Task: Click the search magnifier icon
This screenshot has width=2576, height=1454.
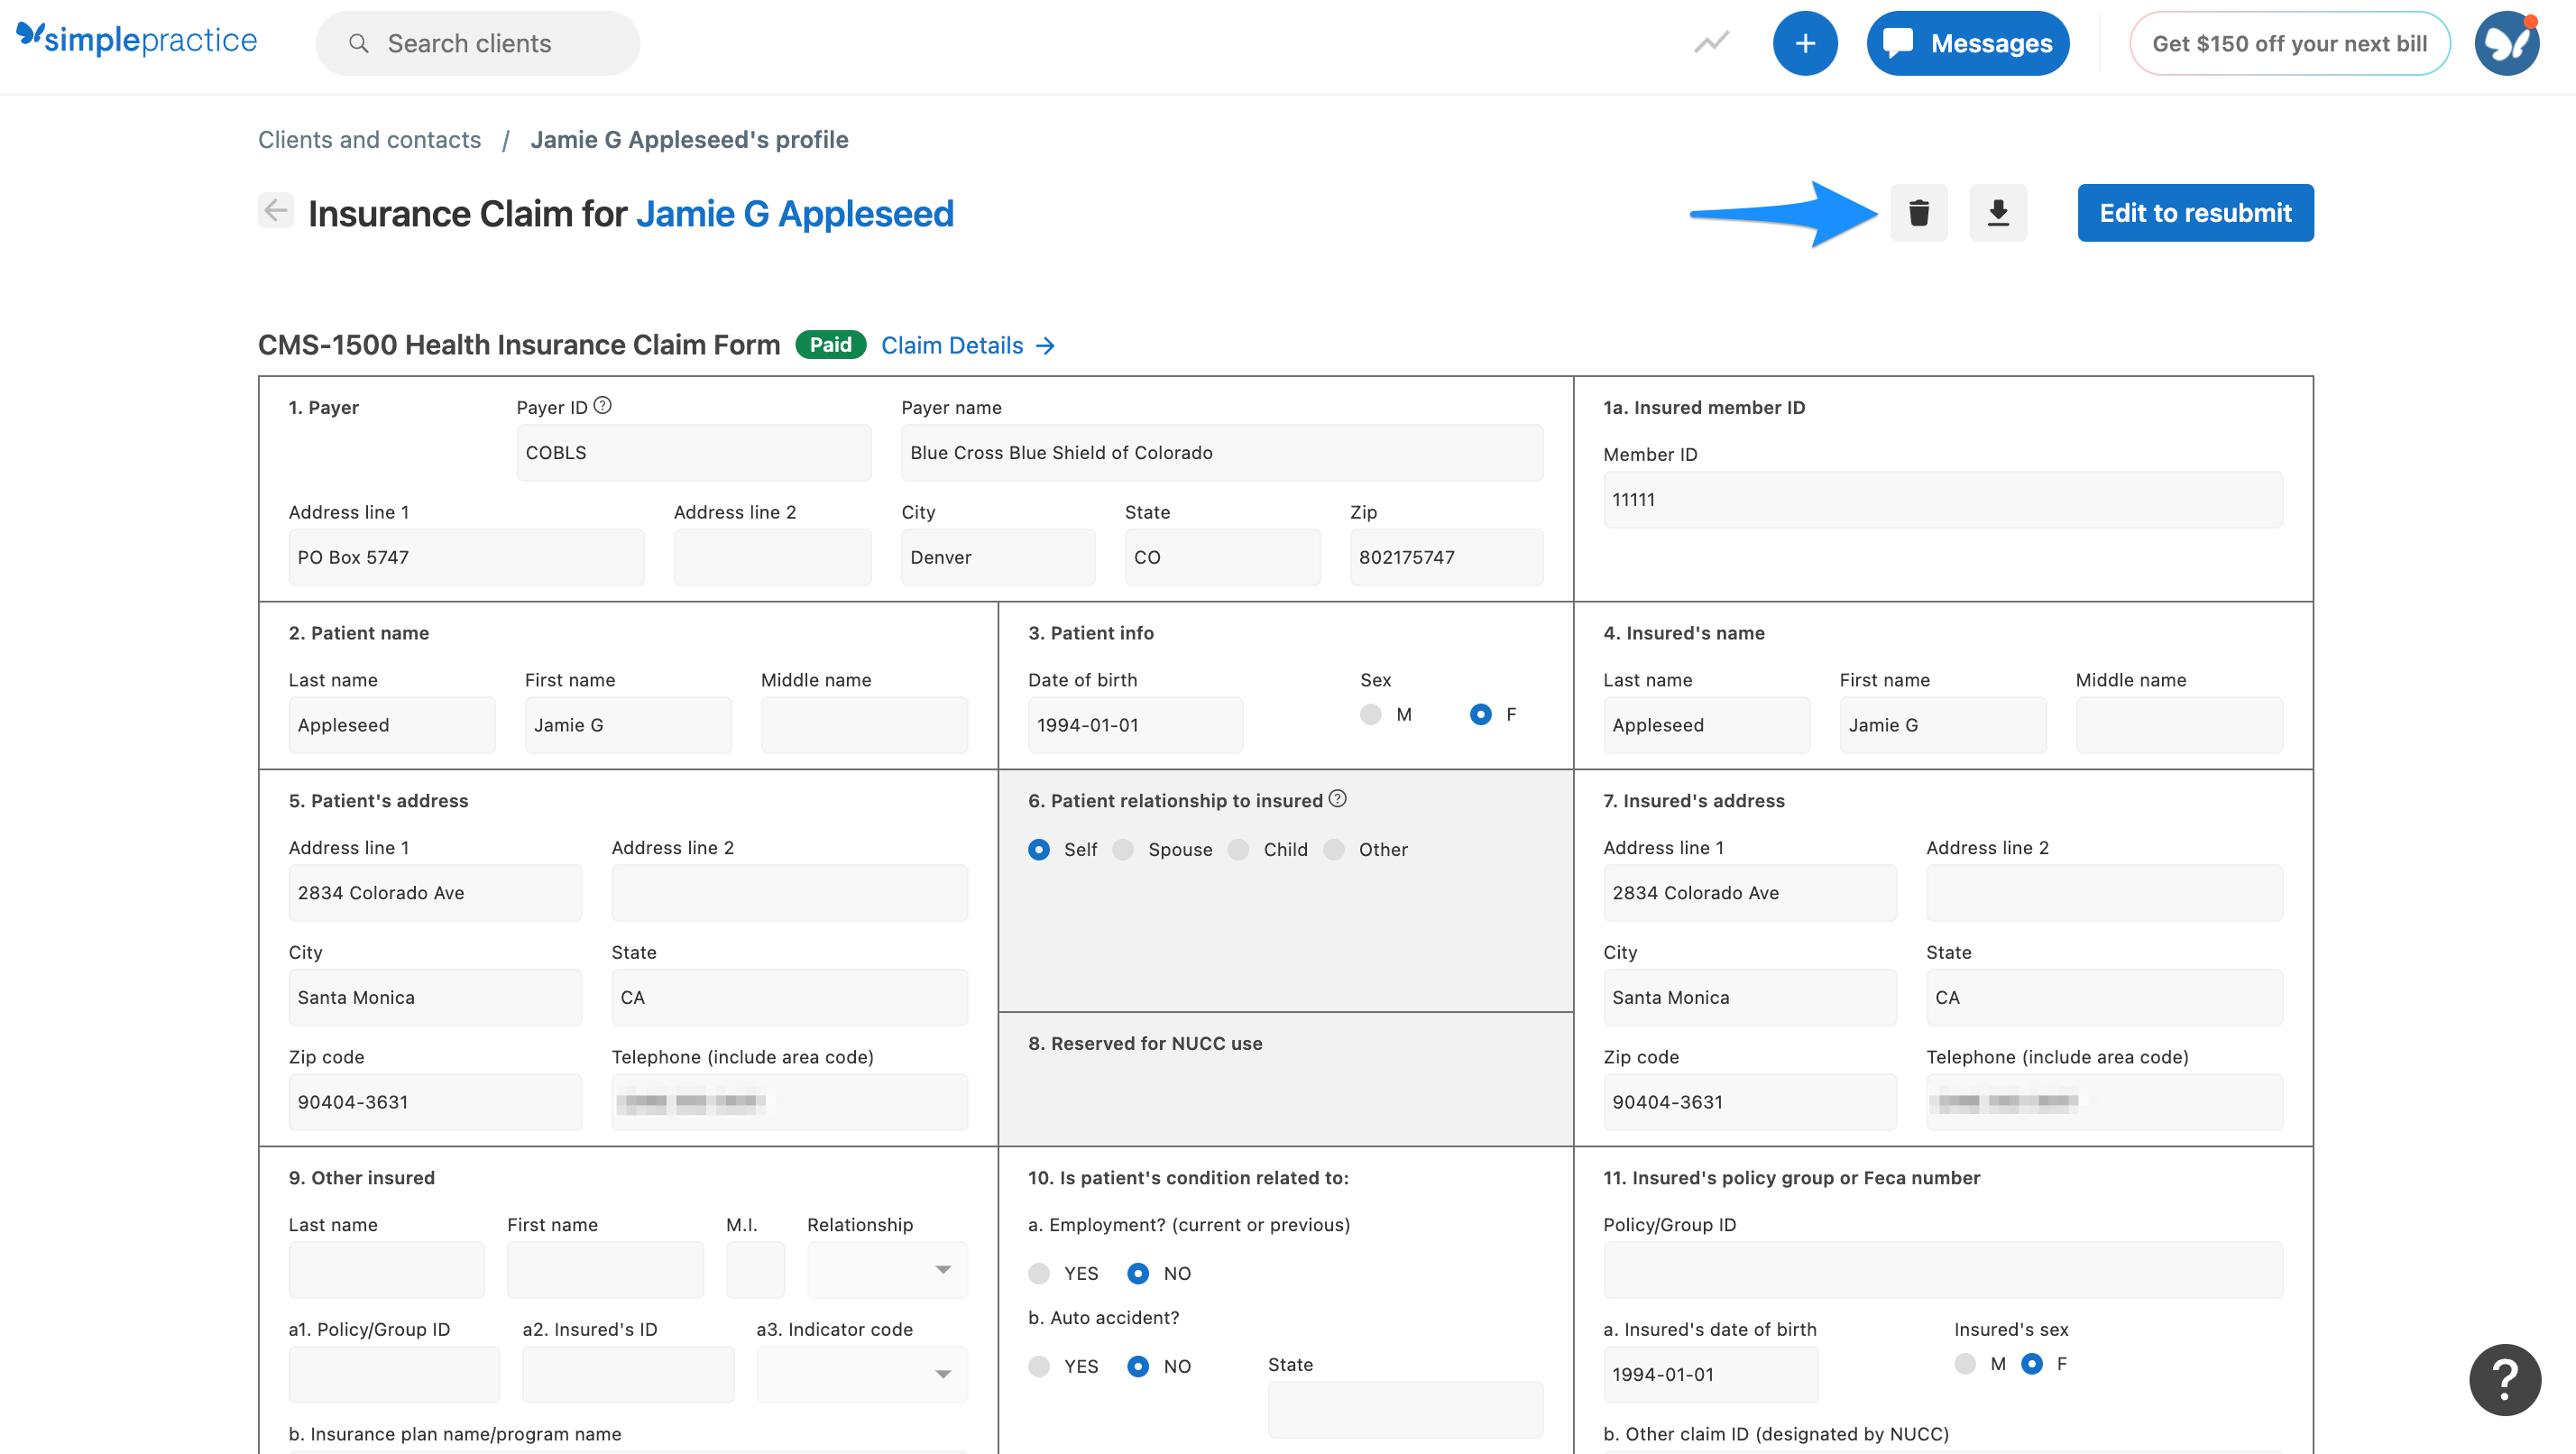Action: point(358,44)
